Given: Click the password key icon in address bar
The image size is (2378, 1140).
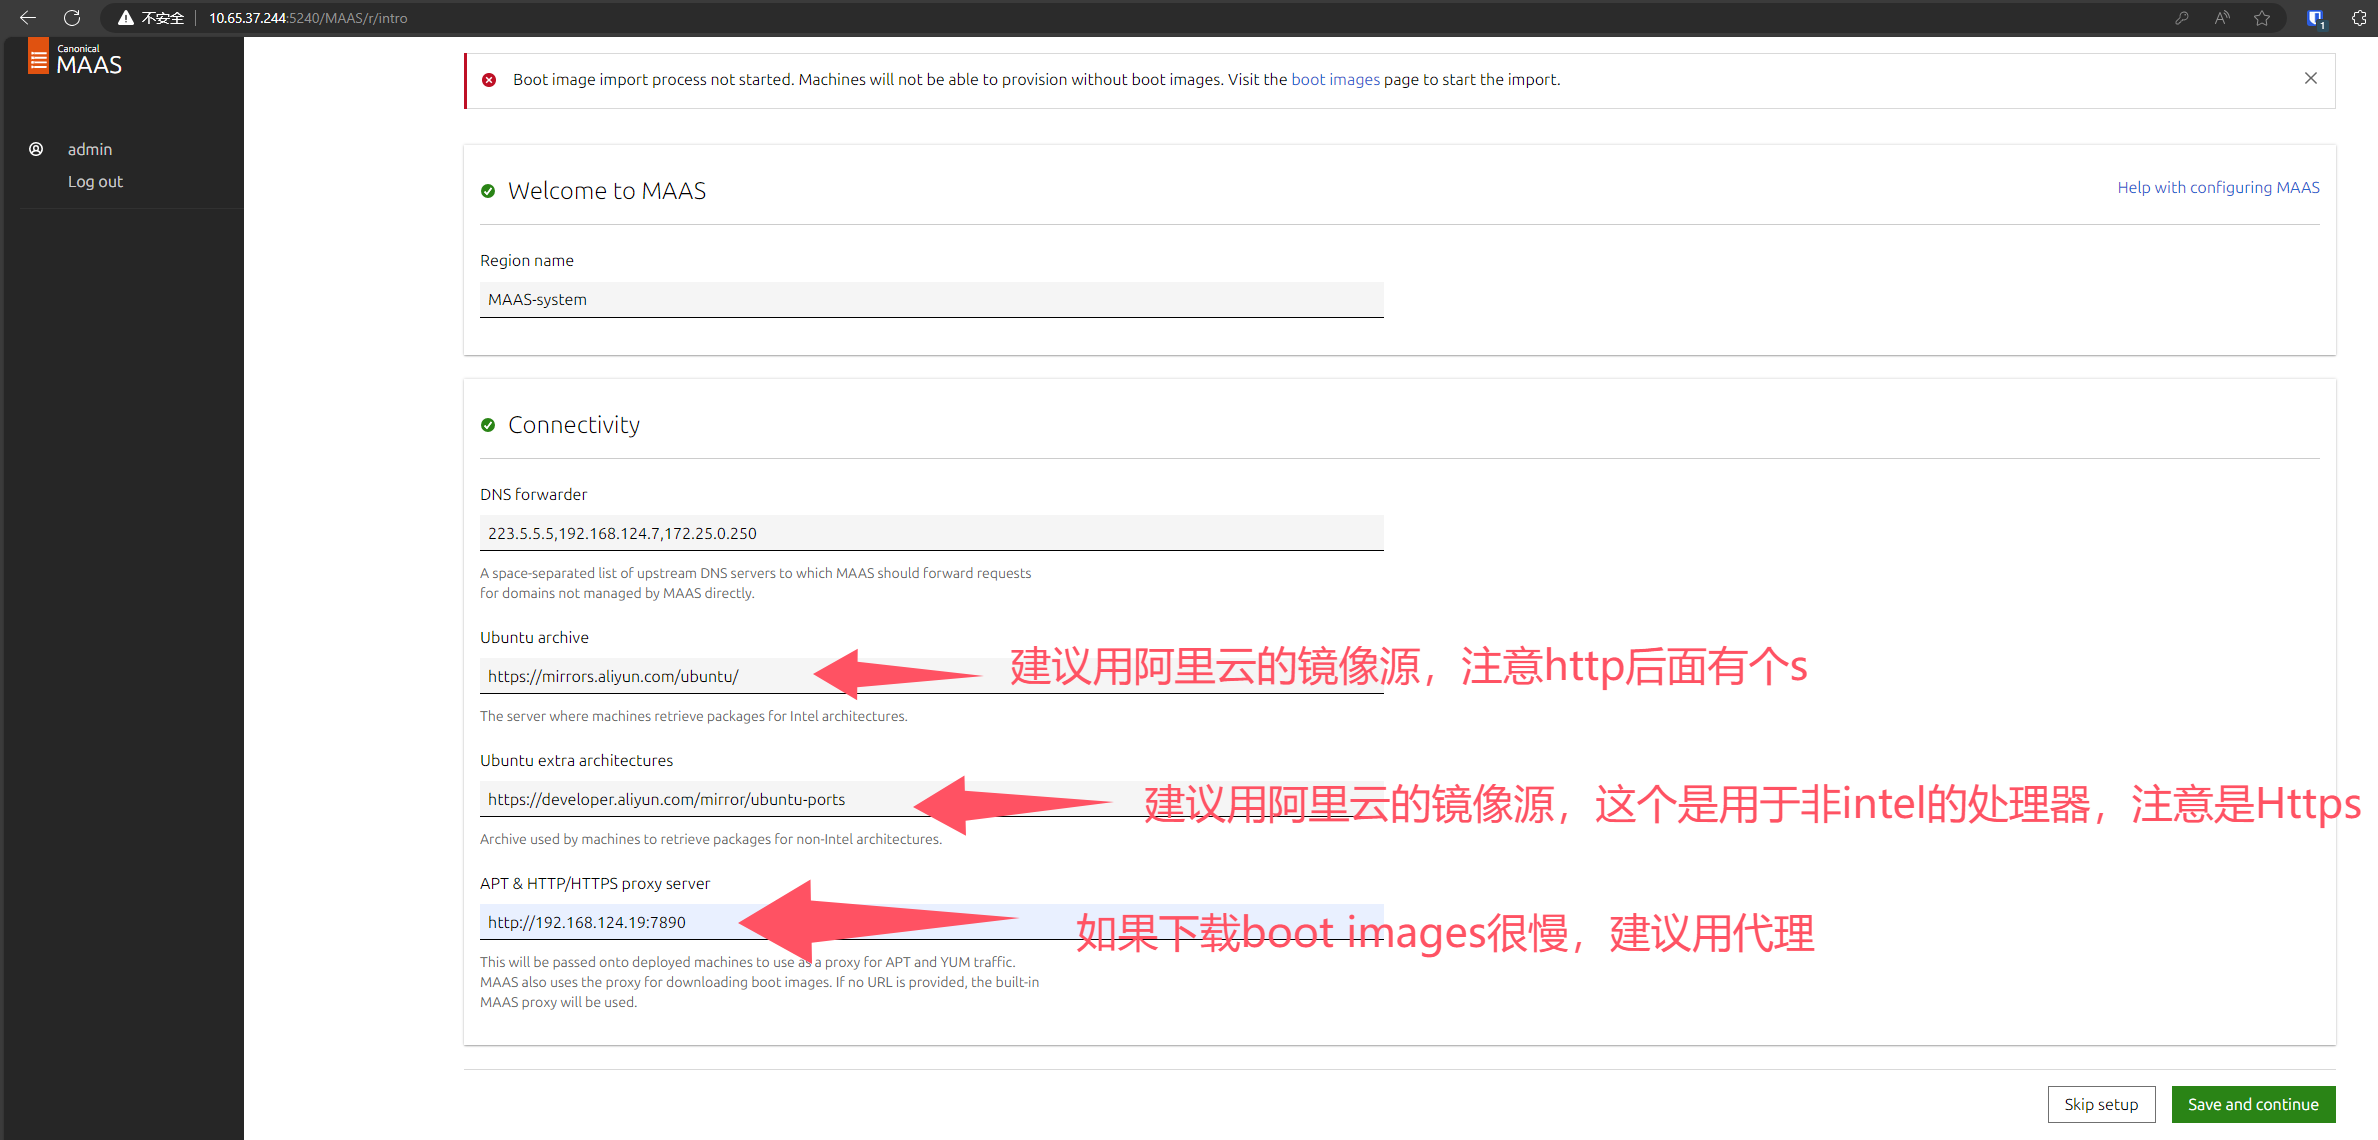Looking at the screenshot, I should 2182,17.
